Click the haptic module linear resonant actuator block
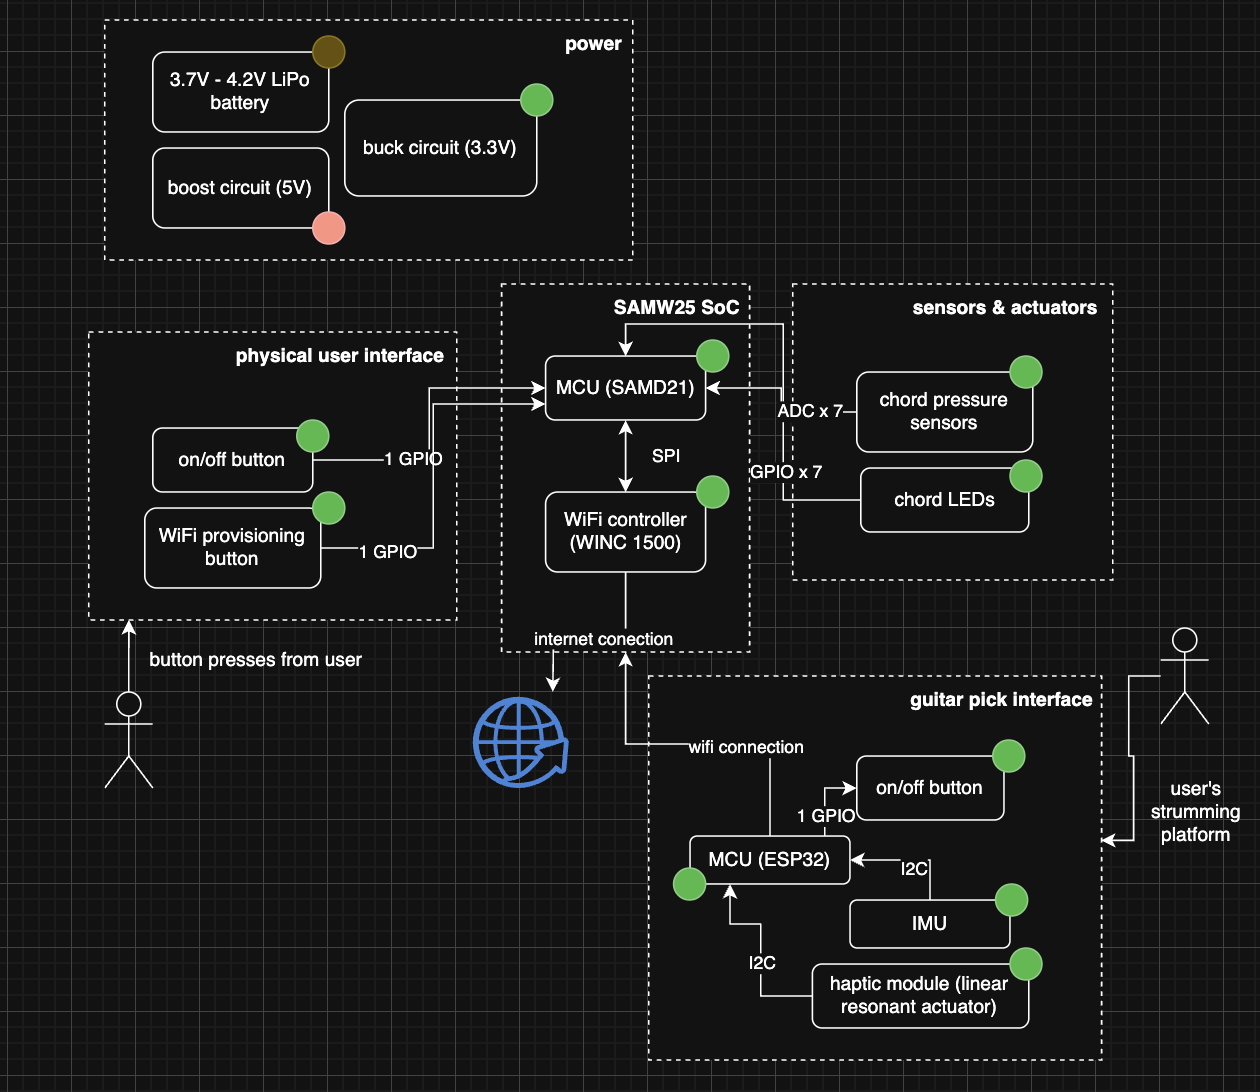The width and height of the screenshot is (1260, 1092). pyautogui.click(x=919, y=995)
